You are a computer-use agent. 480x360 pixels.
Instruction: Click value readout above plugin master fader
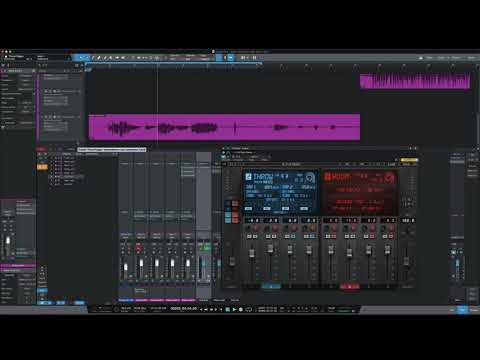(x=408, y=220)
